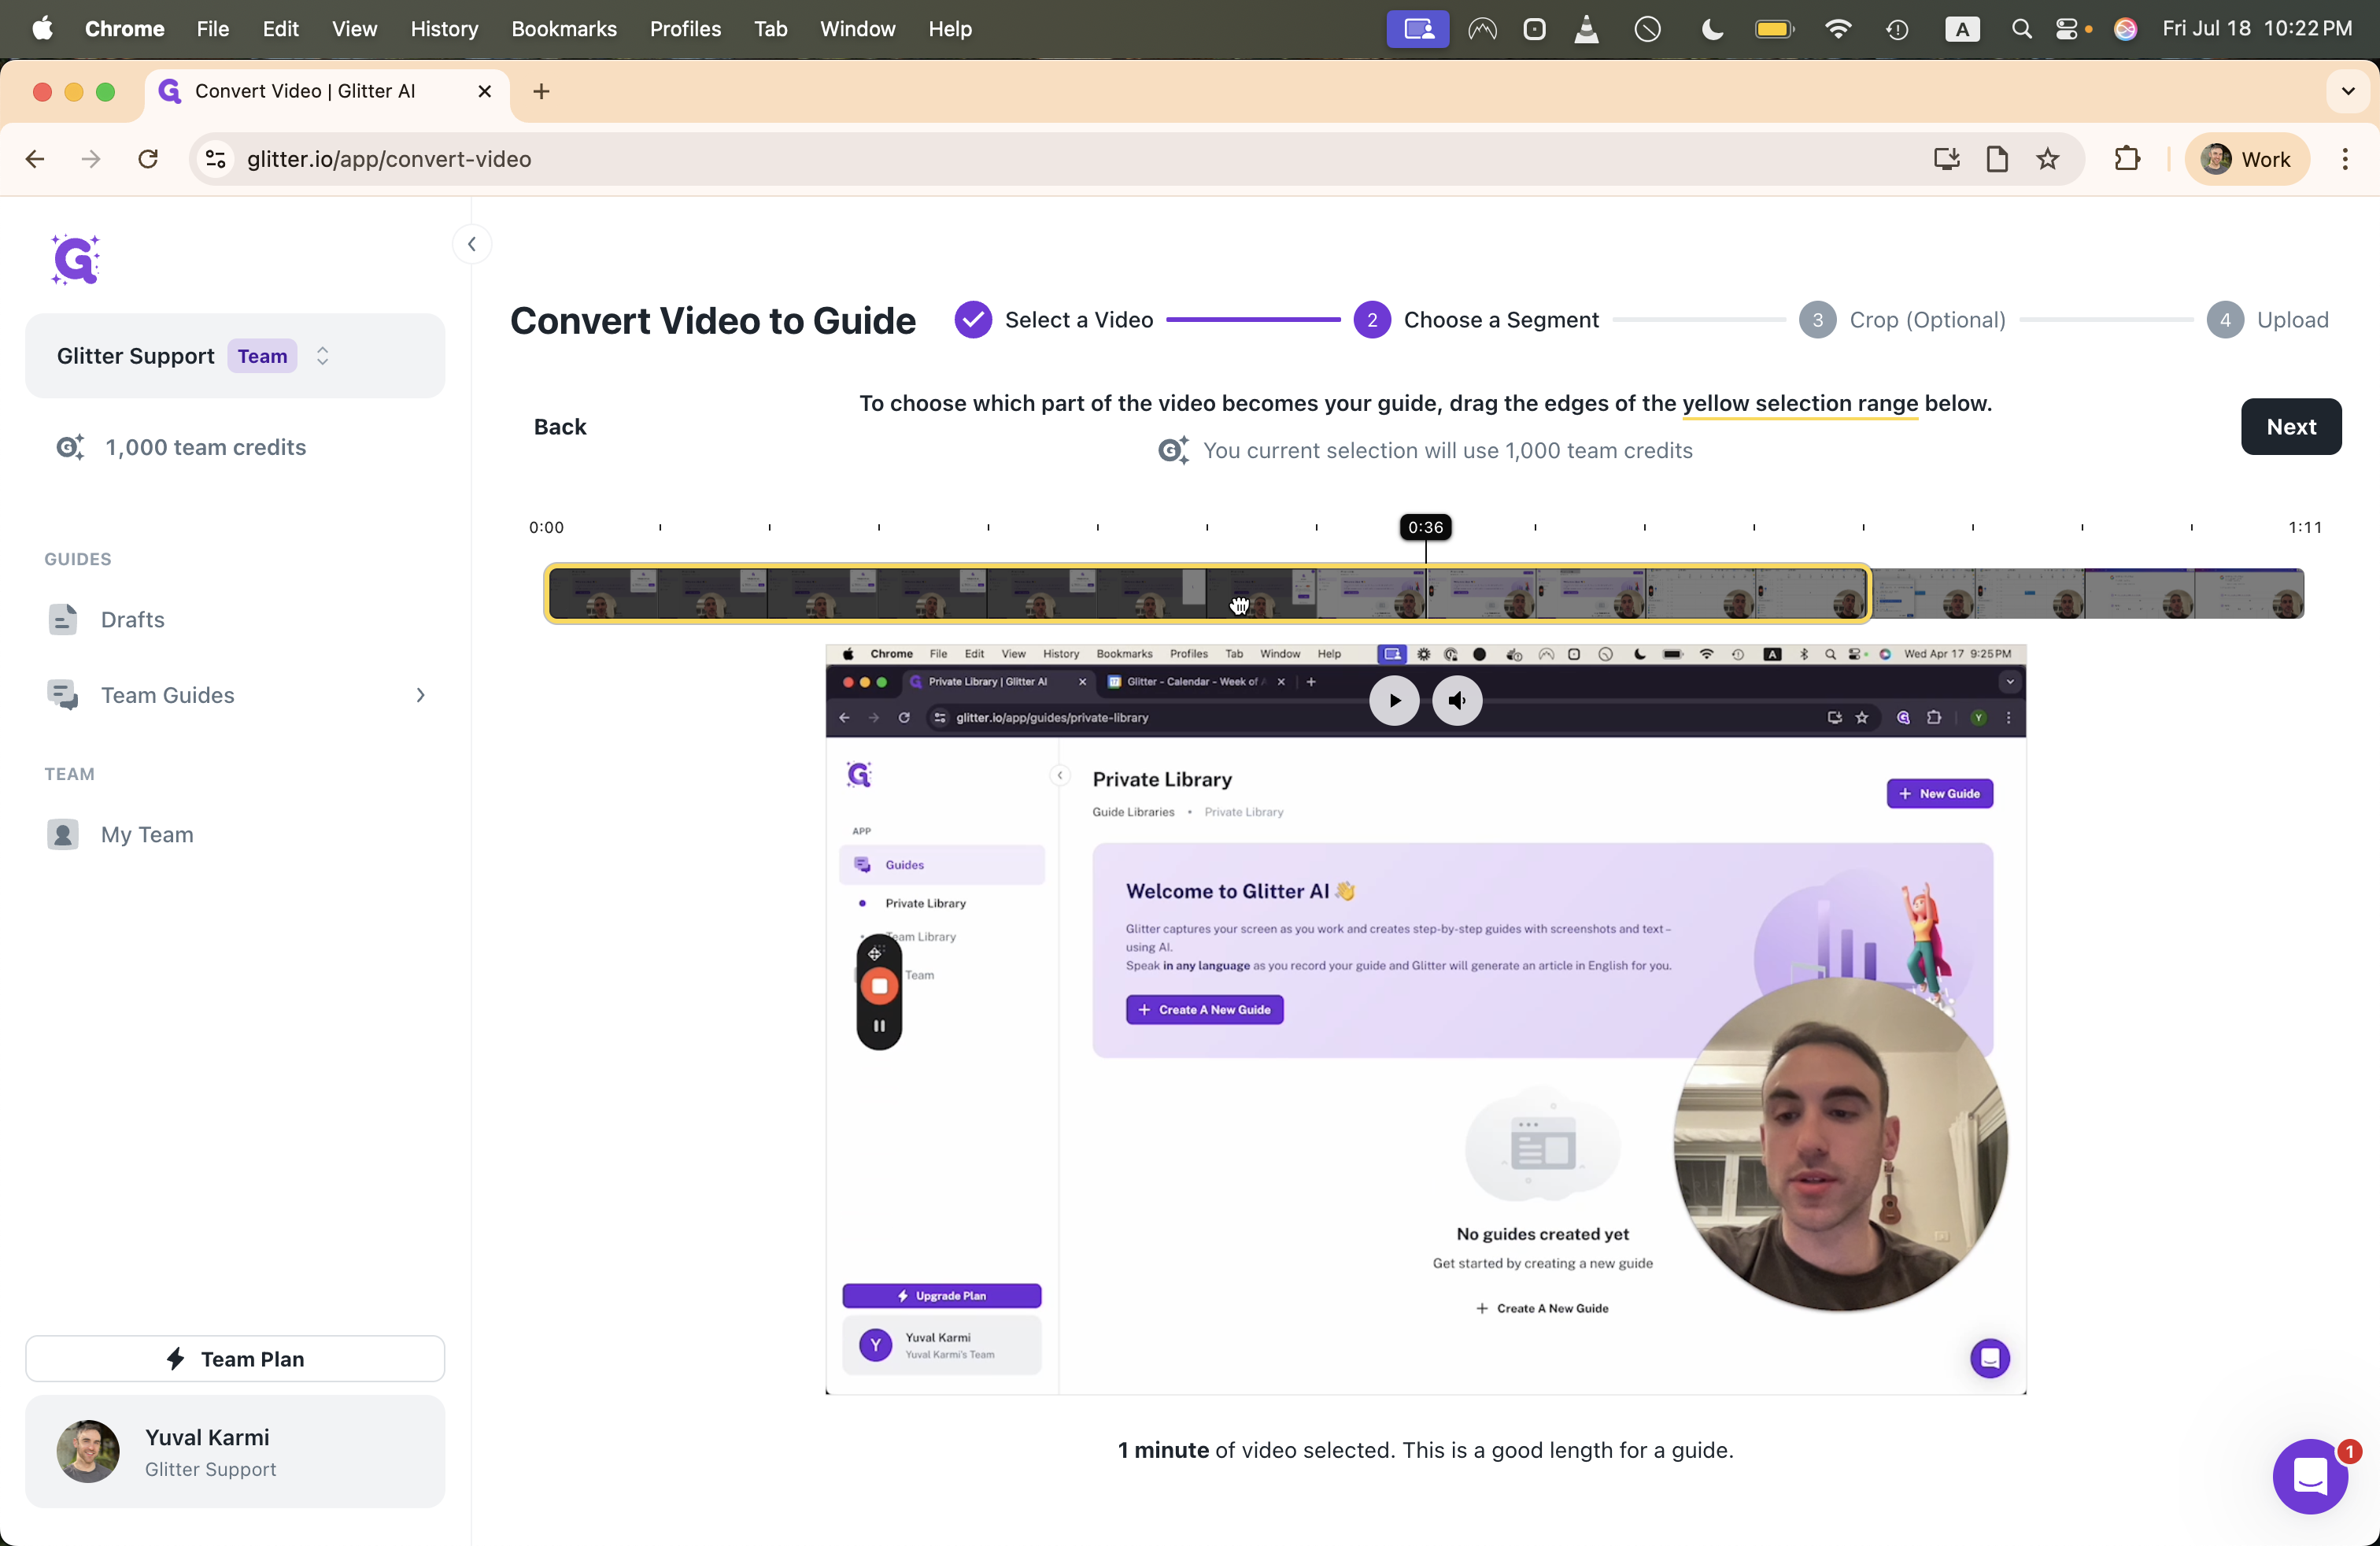
Task: Click the address bar URL
Action: pyautogui.click(x=389, y=159)
